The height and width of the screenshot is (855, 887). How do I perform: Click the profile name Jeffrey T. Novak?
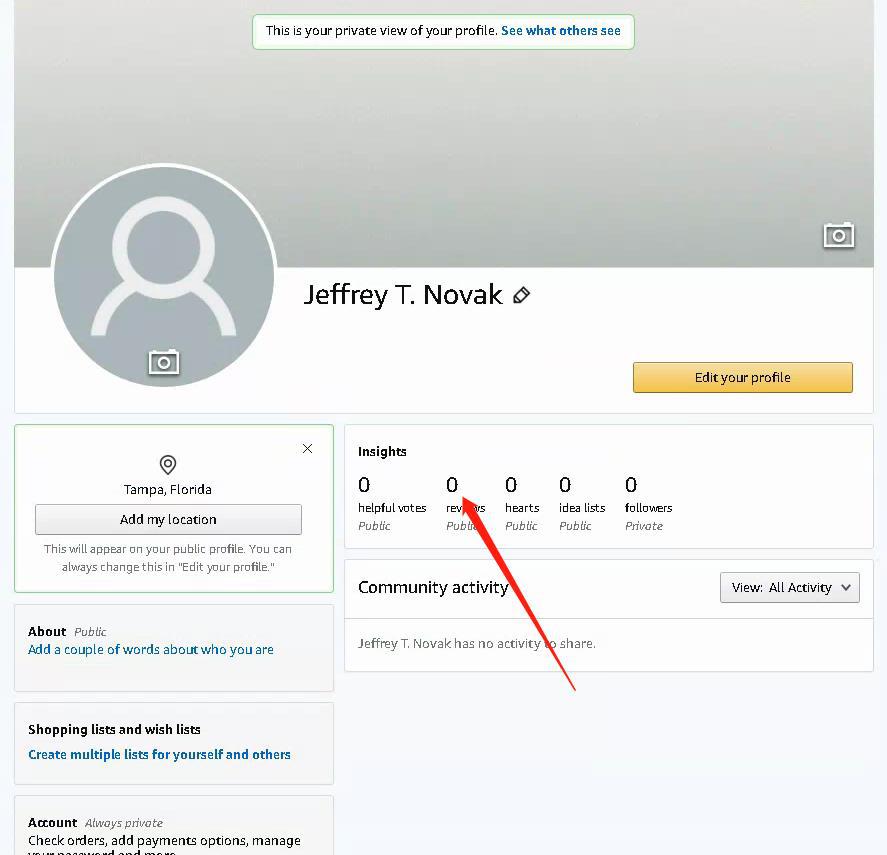click(403, 295)
